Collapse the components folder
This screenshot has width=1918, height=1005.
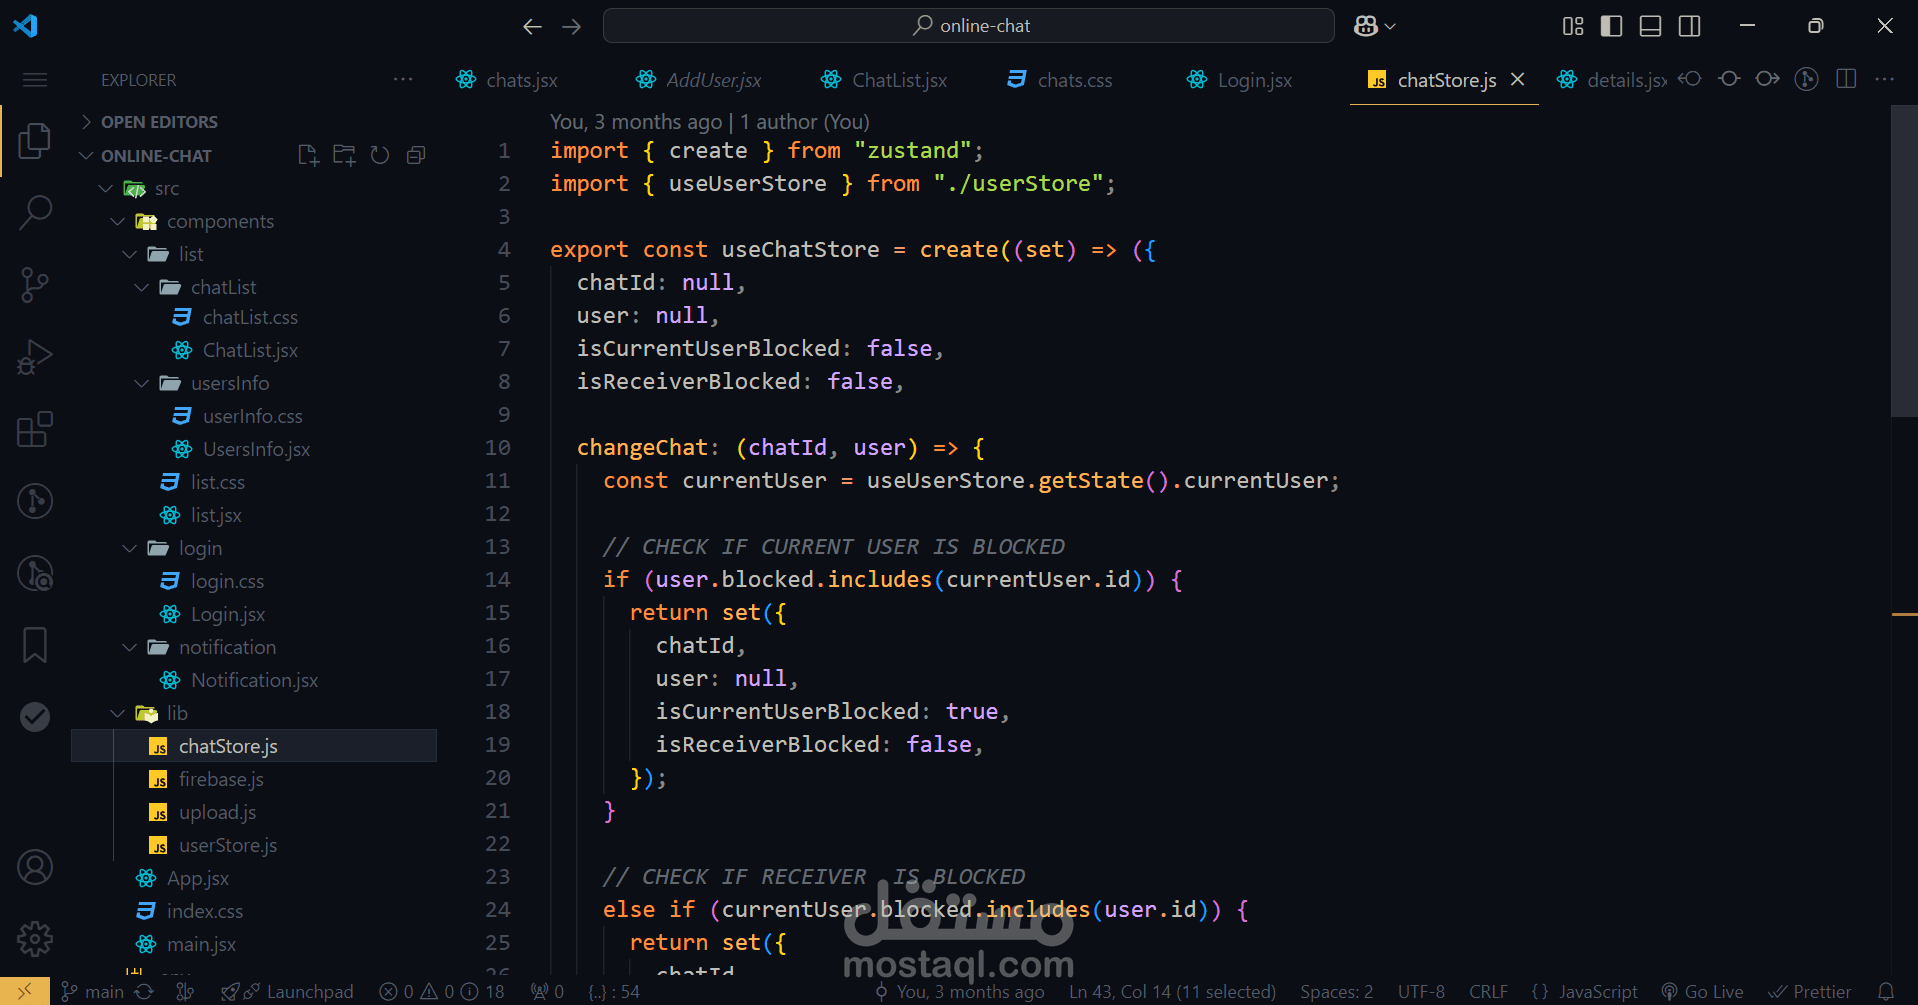[x=118, y=221]
